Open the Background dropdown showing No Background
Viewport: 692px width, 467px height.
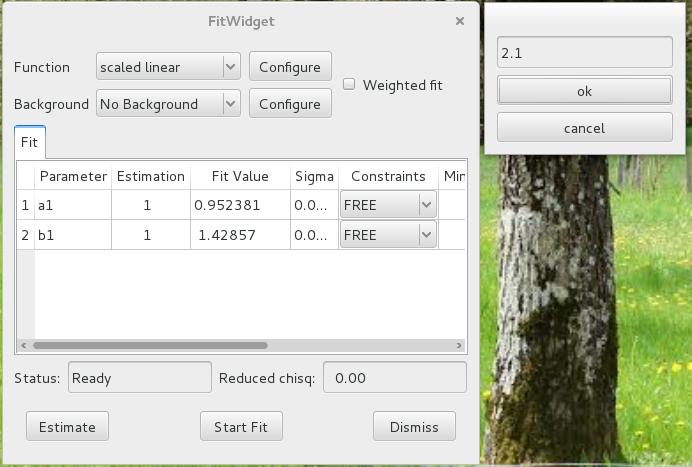click(x=168, y=104)
